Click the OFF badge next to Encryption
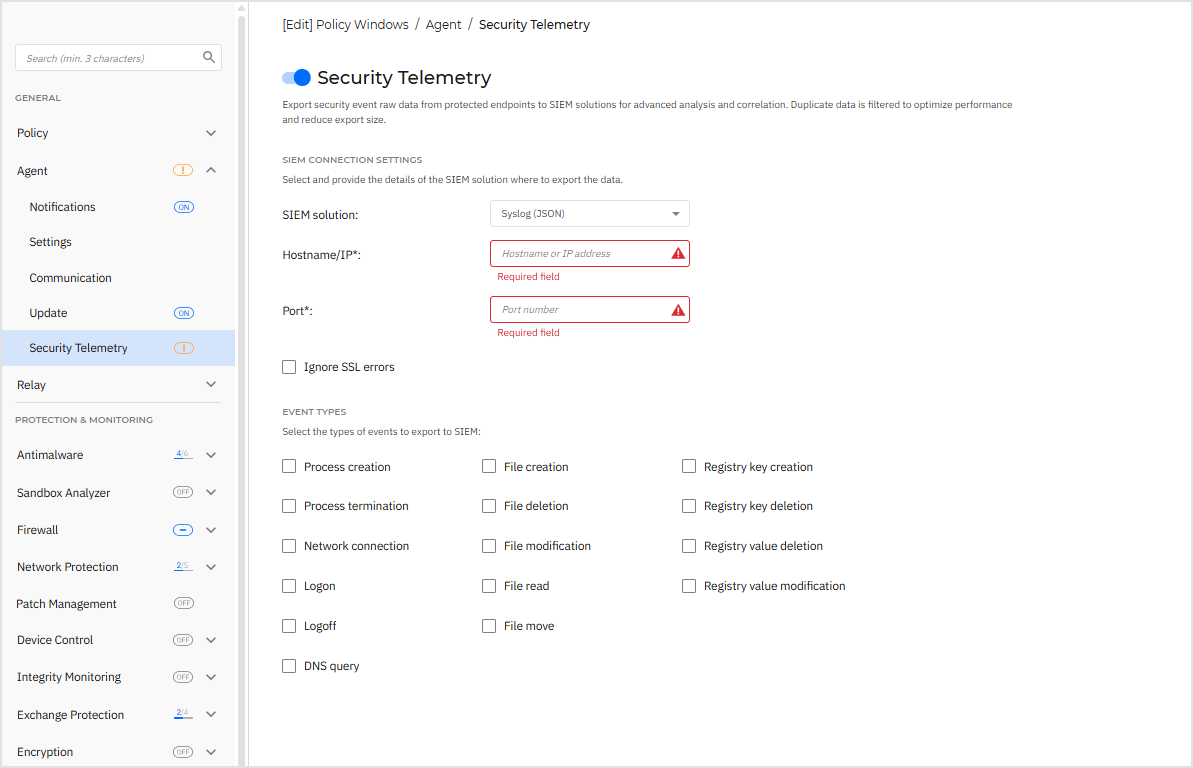The height and width of the screenshot is (768, 1193). tap(182, 751)
